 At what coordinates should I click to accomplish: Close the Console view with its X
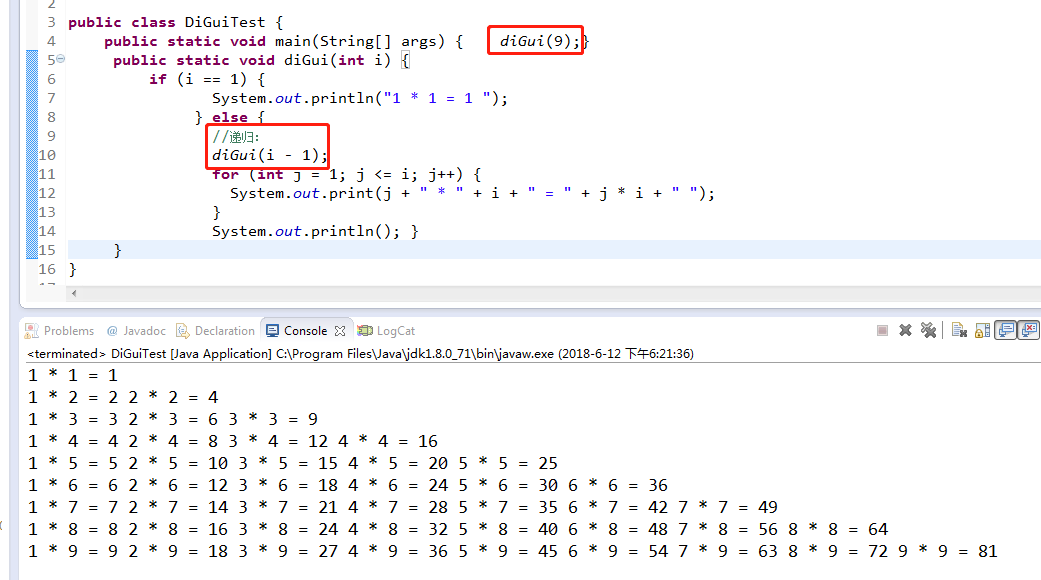click(x=340, y=330)
